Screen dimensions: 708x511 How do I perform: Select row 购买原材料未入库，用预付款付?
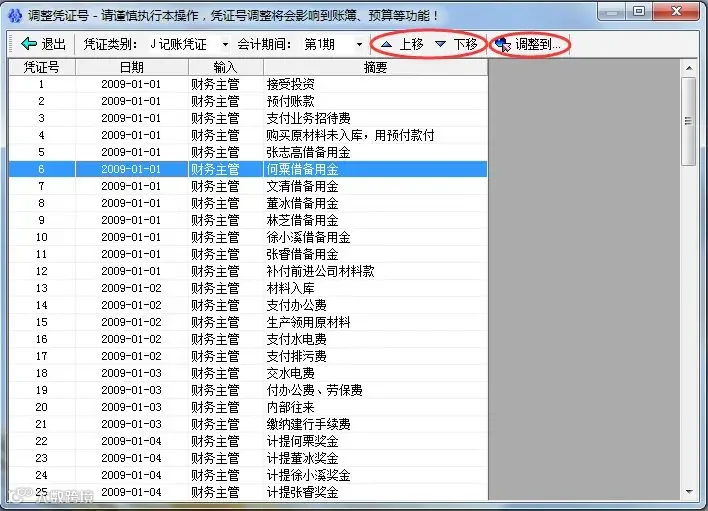pyautogui.click(x=248, y=135)
